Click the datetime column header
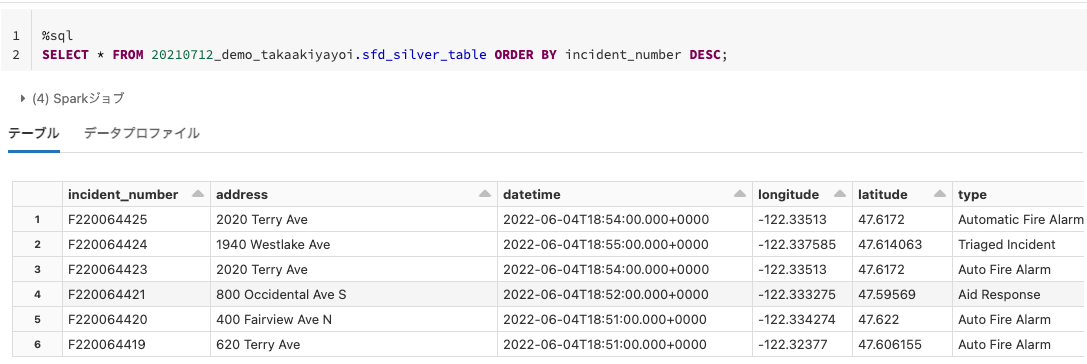Image resolution: width=1087 pixels, height=364 pixels. pos(625,194)
